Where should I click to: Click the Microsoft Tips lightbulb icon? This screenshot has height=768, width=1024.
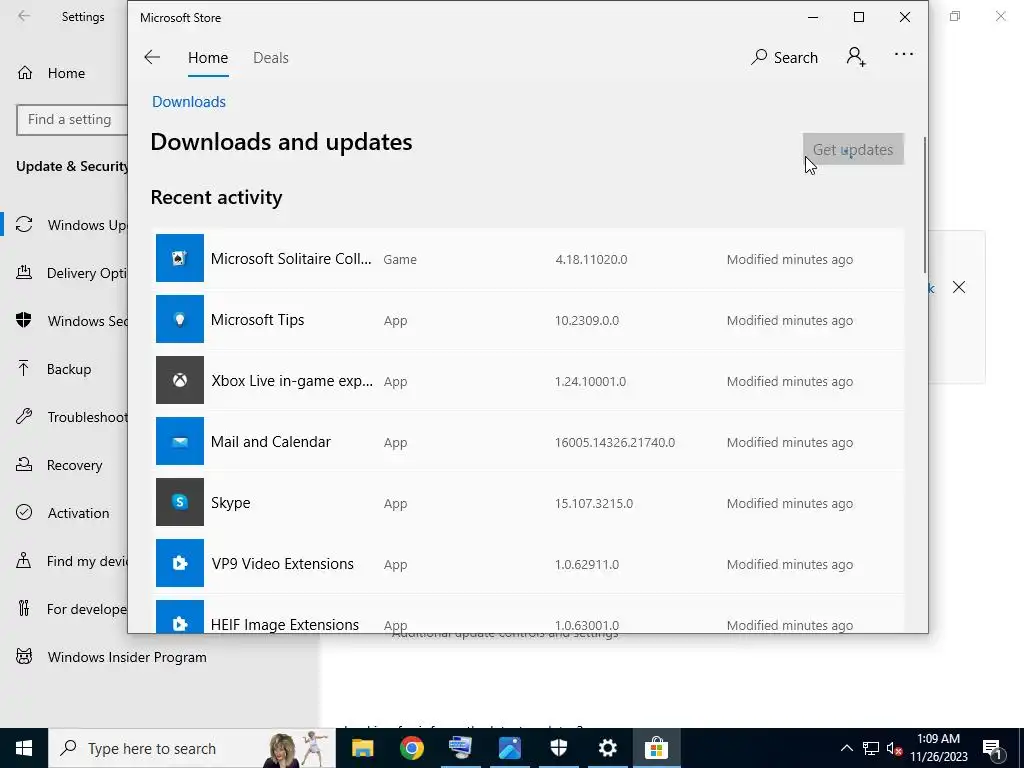pyautogui.click(x=180, y=319)
